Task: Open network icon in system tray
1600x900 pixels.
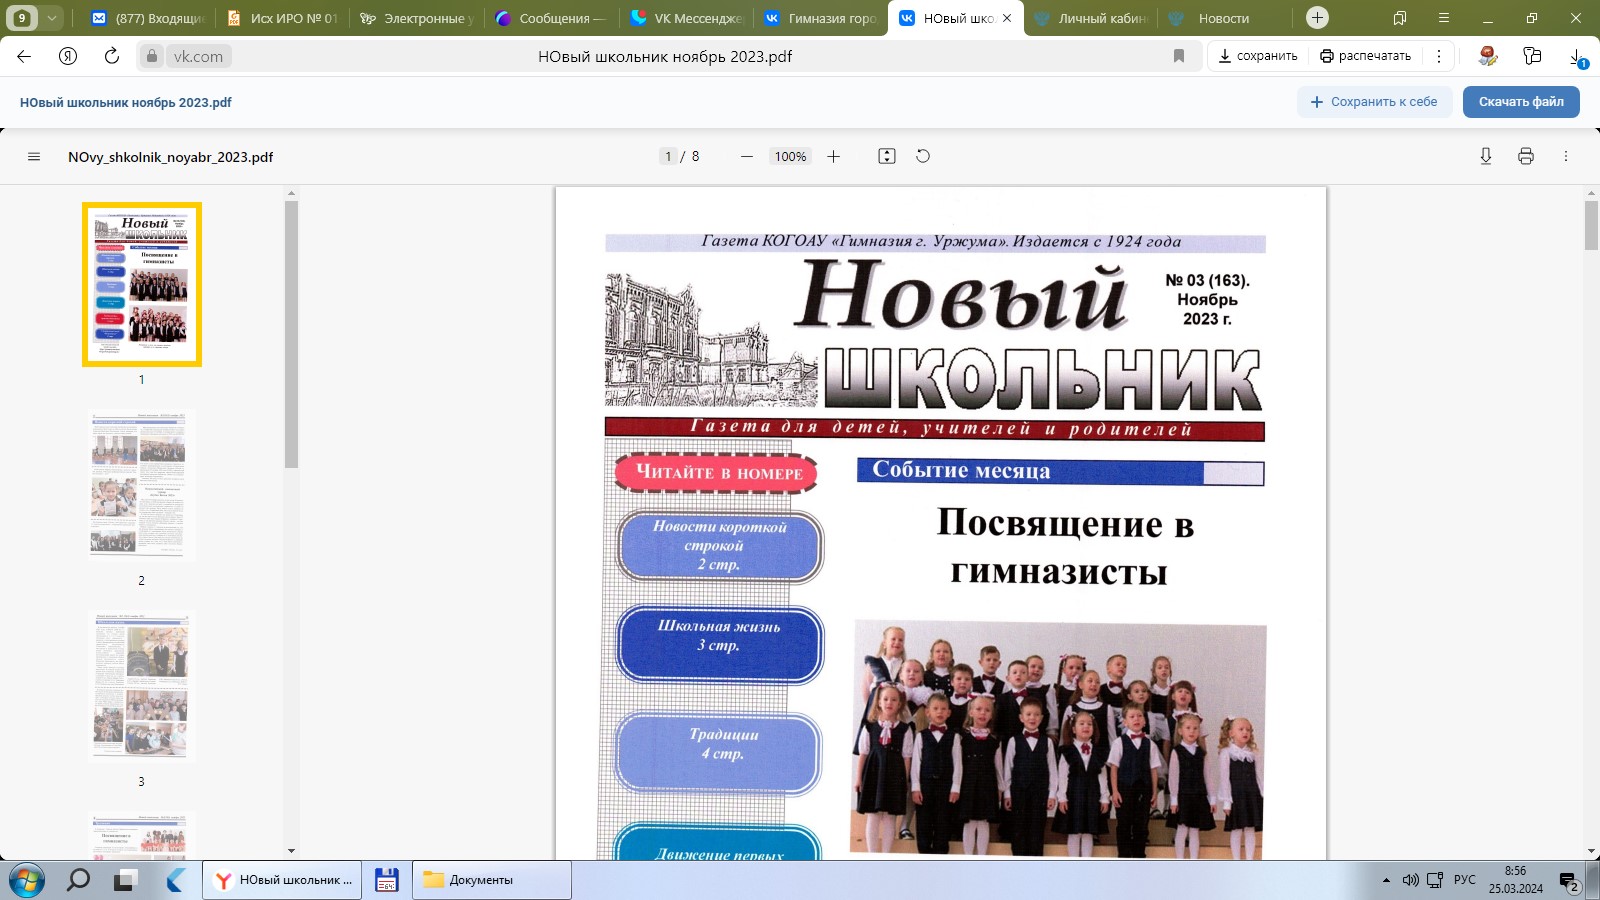Action: (x=1435, y=880)
